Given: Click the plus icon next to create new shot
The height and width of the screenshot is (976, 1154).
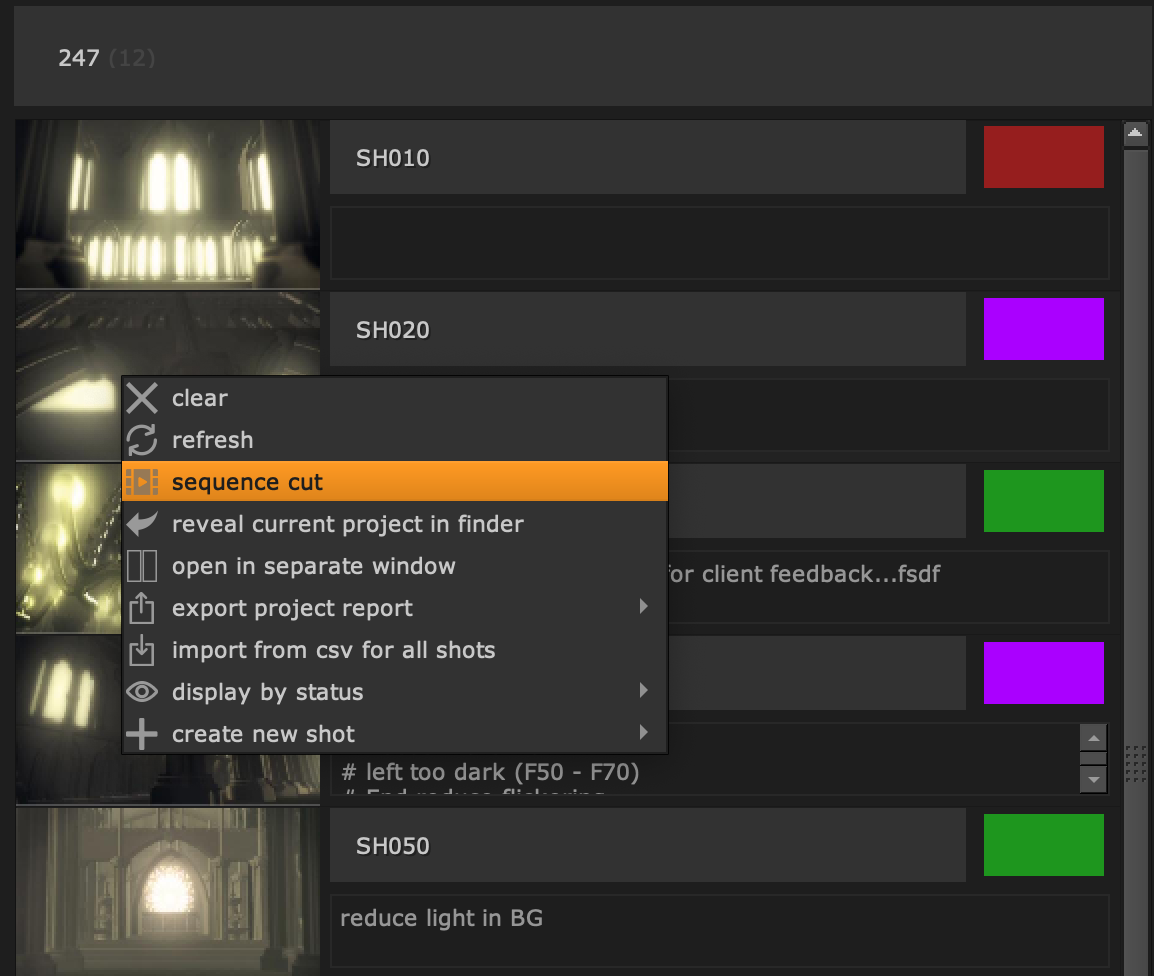Looking at the screenshot, I should (x=141, y=733).
